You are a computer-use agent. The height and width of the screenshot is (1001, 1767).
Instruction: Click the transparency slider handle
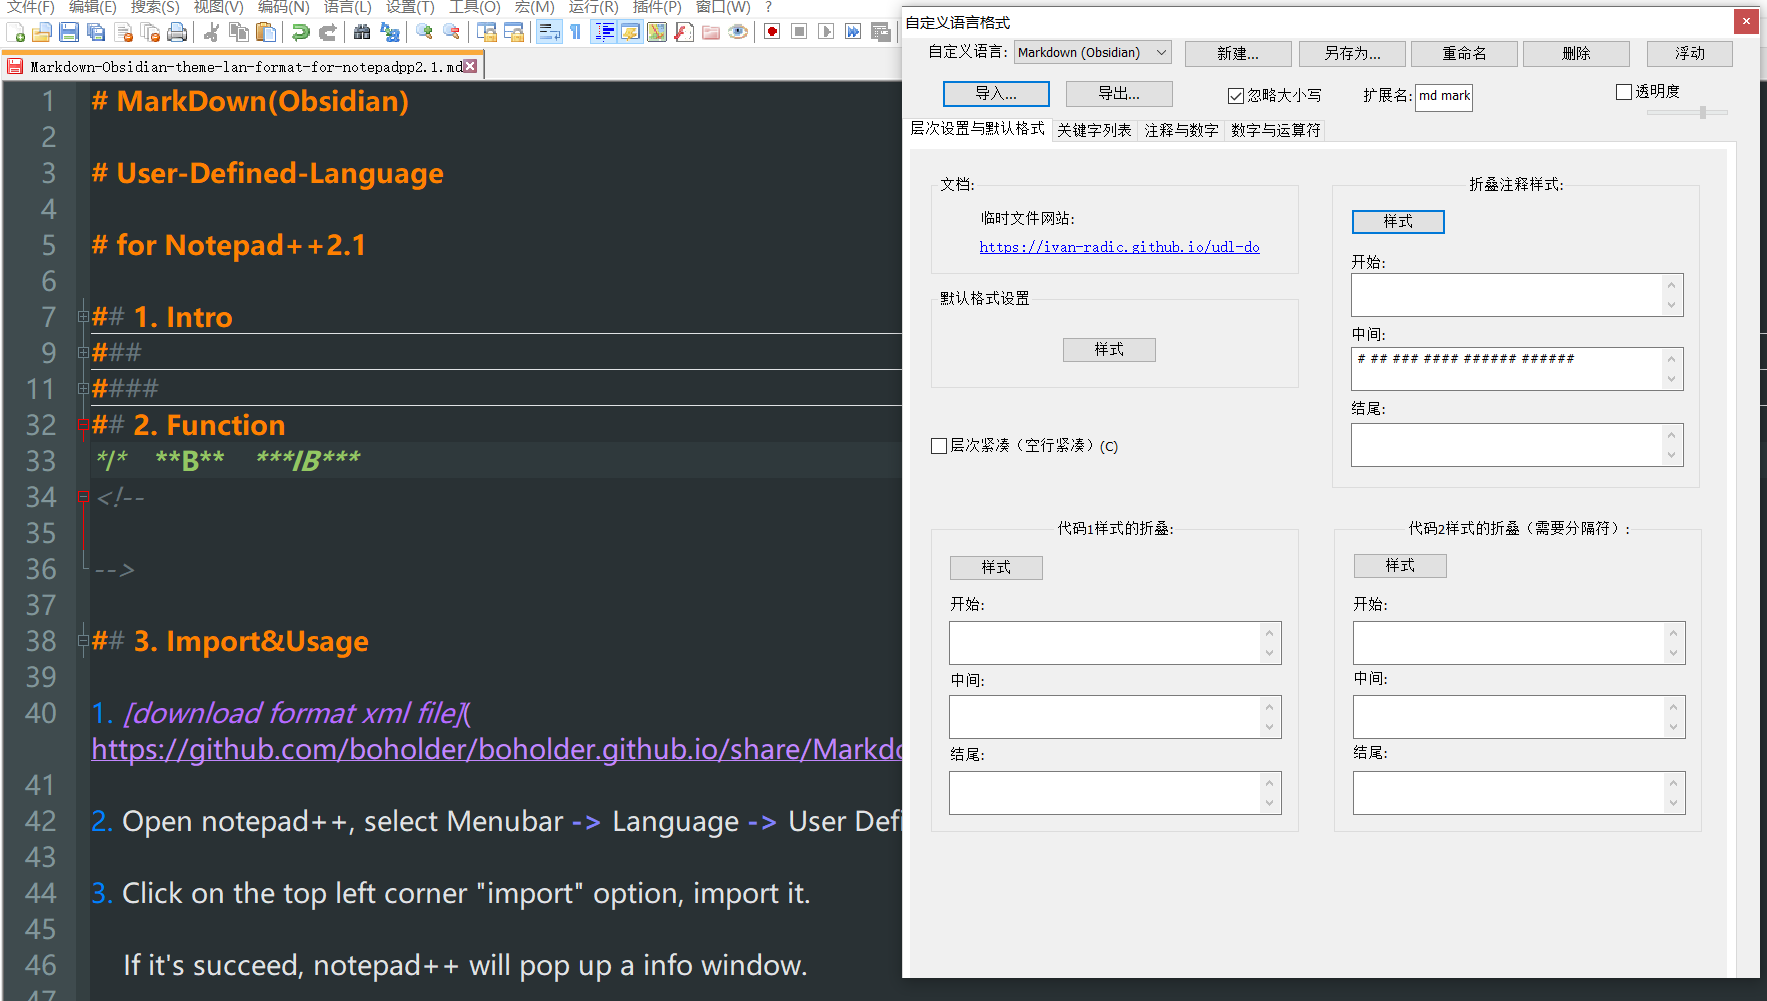[x=1702, y=113]
